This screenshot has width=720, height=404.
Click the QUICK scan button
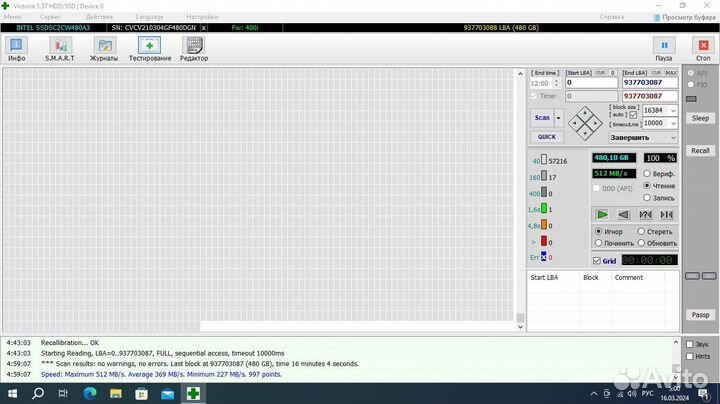click(546, 137)
